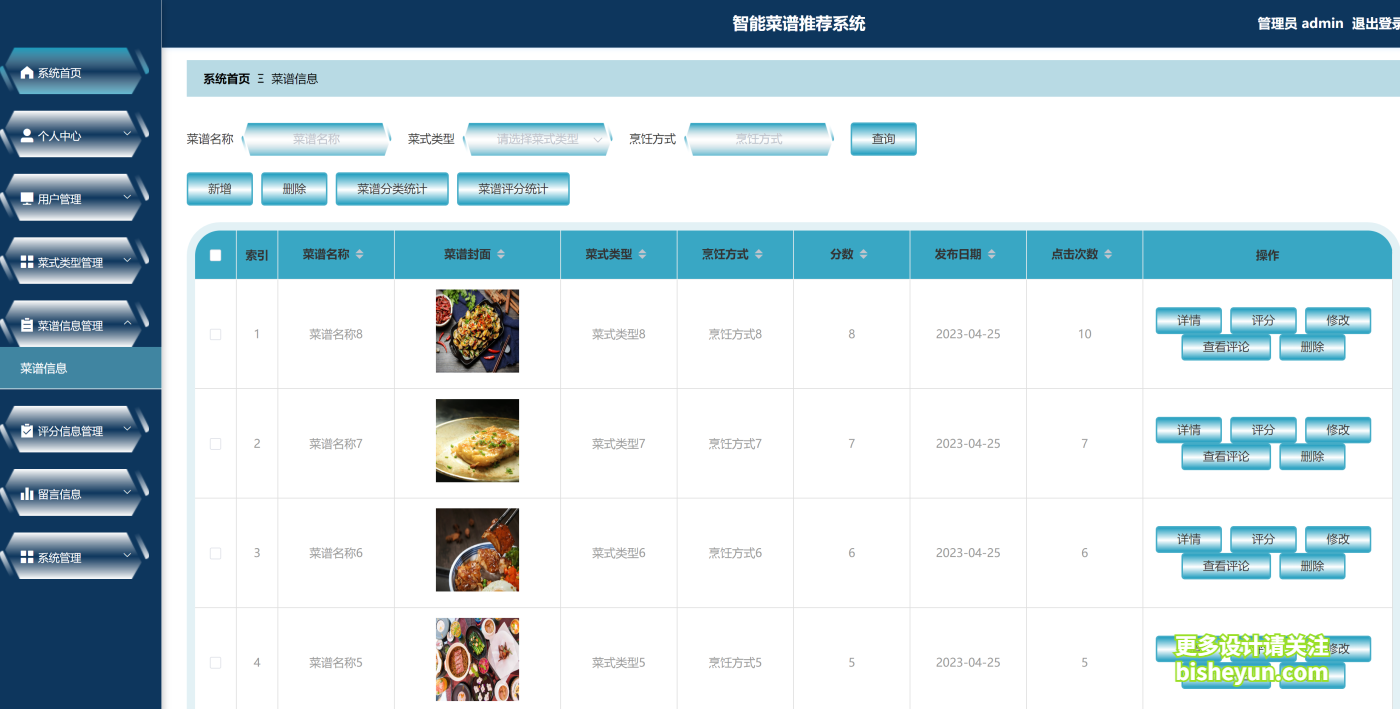Viewport: 1400px width, 709px height.
Task: Select 菜谱信息 submenu item in sidebar
Action: click(42, 368)
